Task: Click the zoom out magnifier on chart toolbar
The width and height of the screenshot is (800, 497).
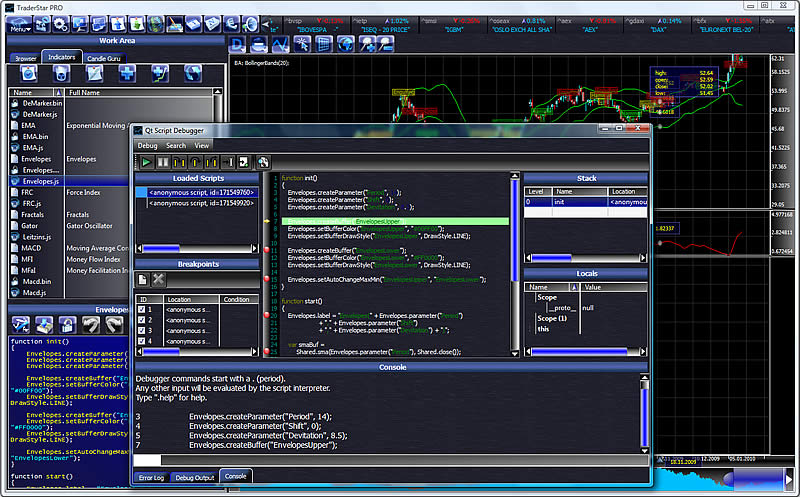Action: click(386, 44)
